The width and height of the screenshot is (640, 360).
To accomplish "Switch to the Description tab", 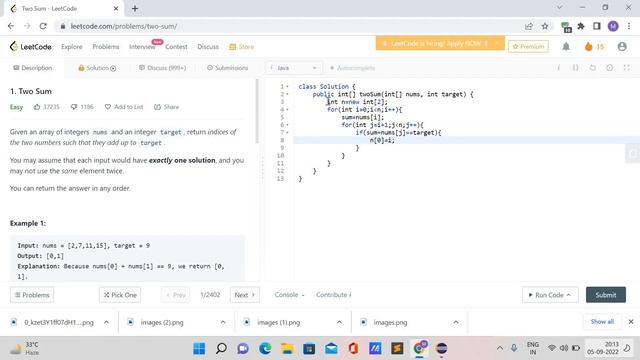I will 33,68.
